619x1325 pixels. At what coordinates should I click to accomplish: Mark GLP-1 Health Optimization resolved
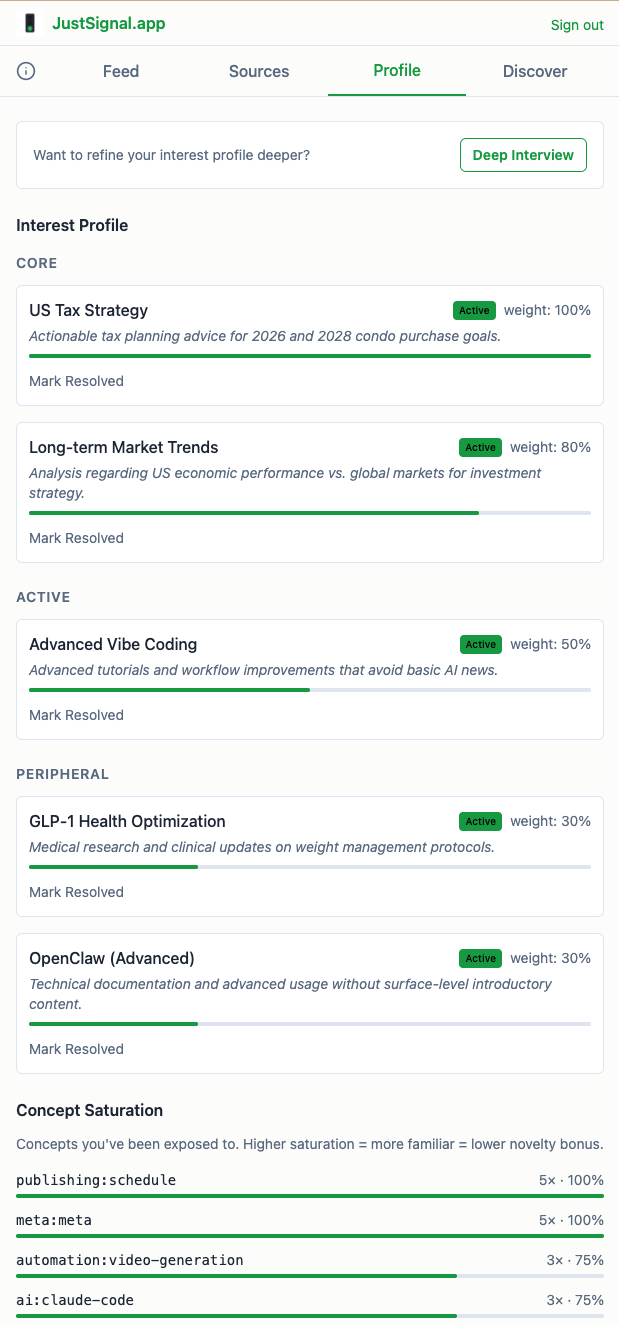[x=76, y=892]
